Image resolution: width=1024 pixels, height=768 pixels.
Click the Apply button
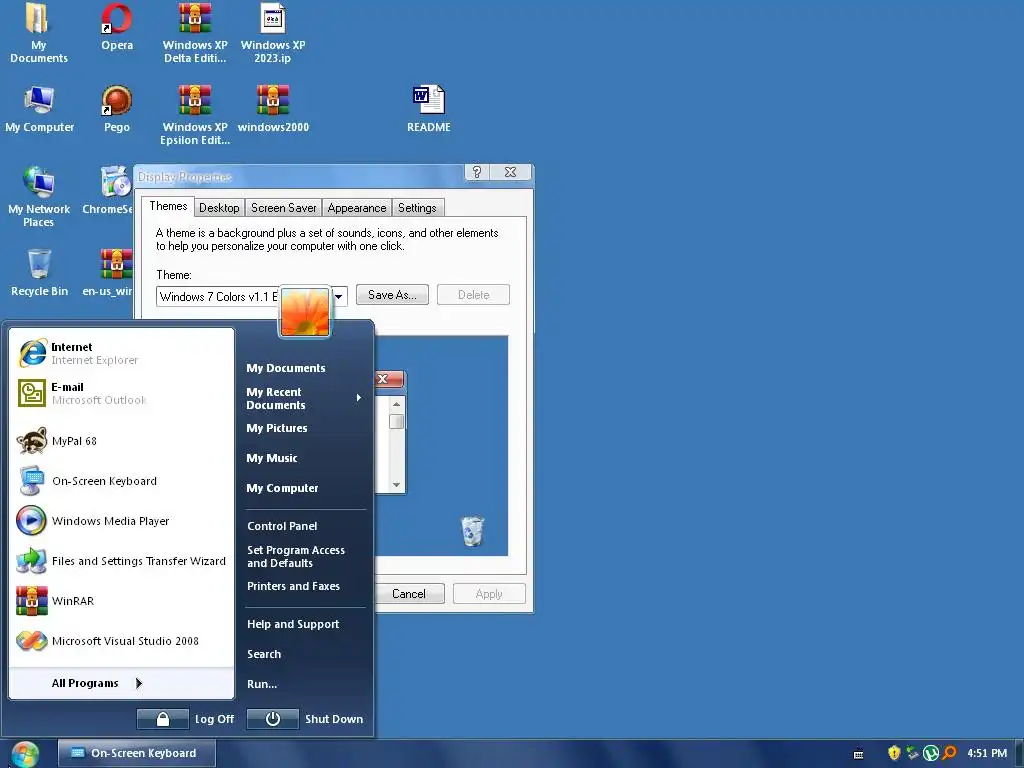point(489,594)
